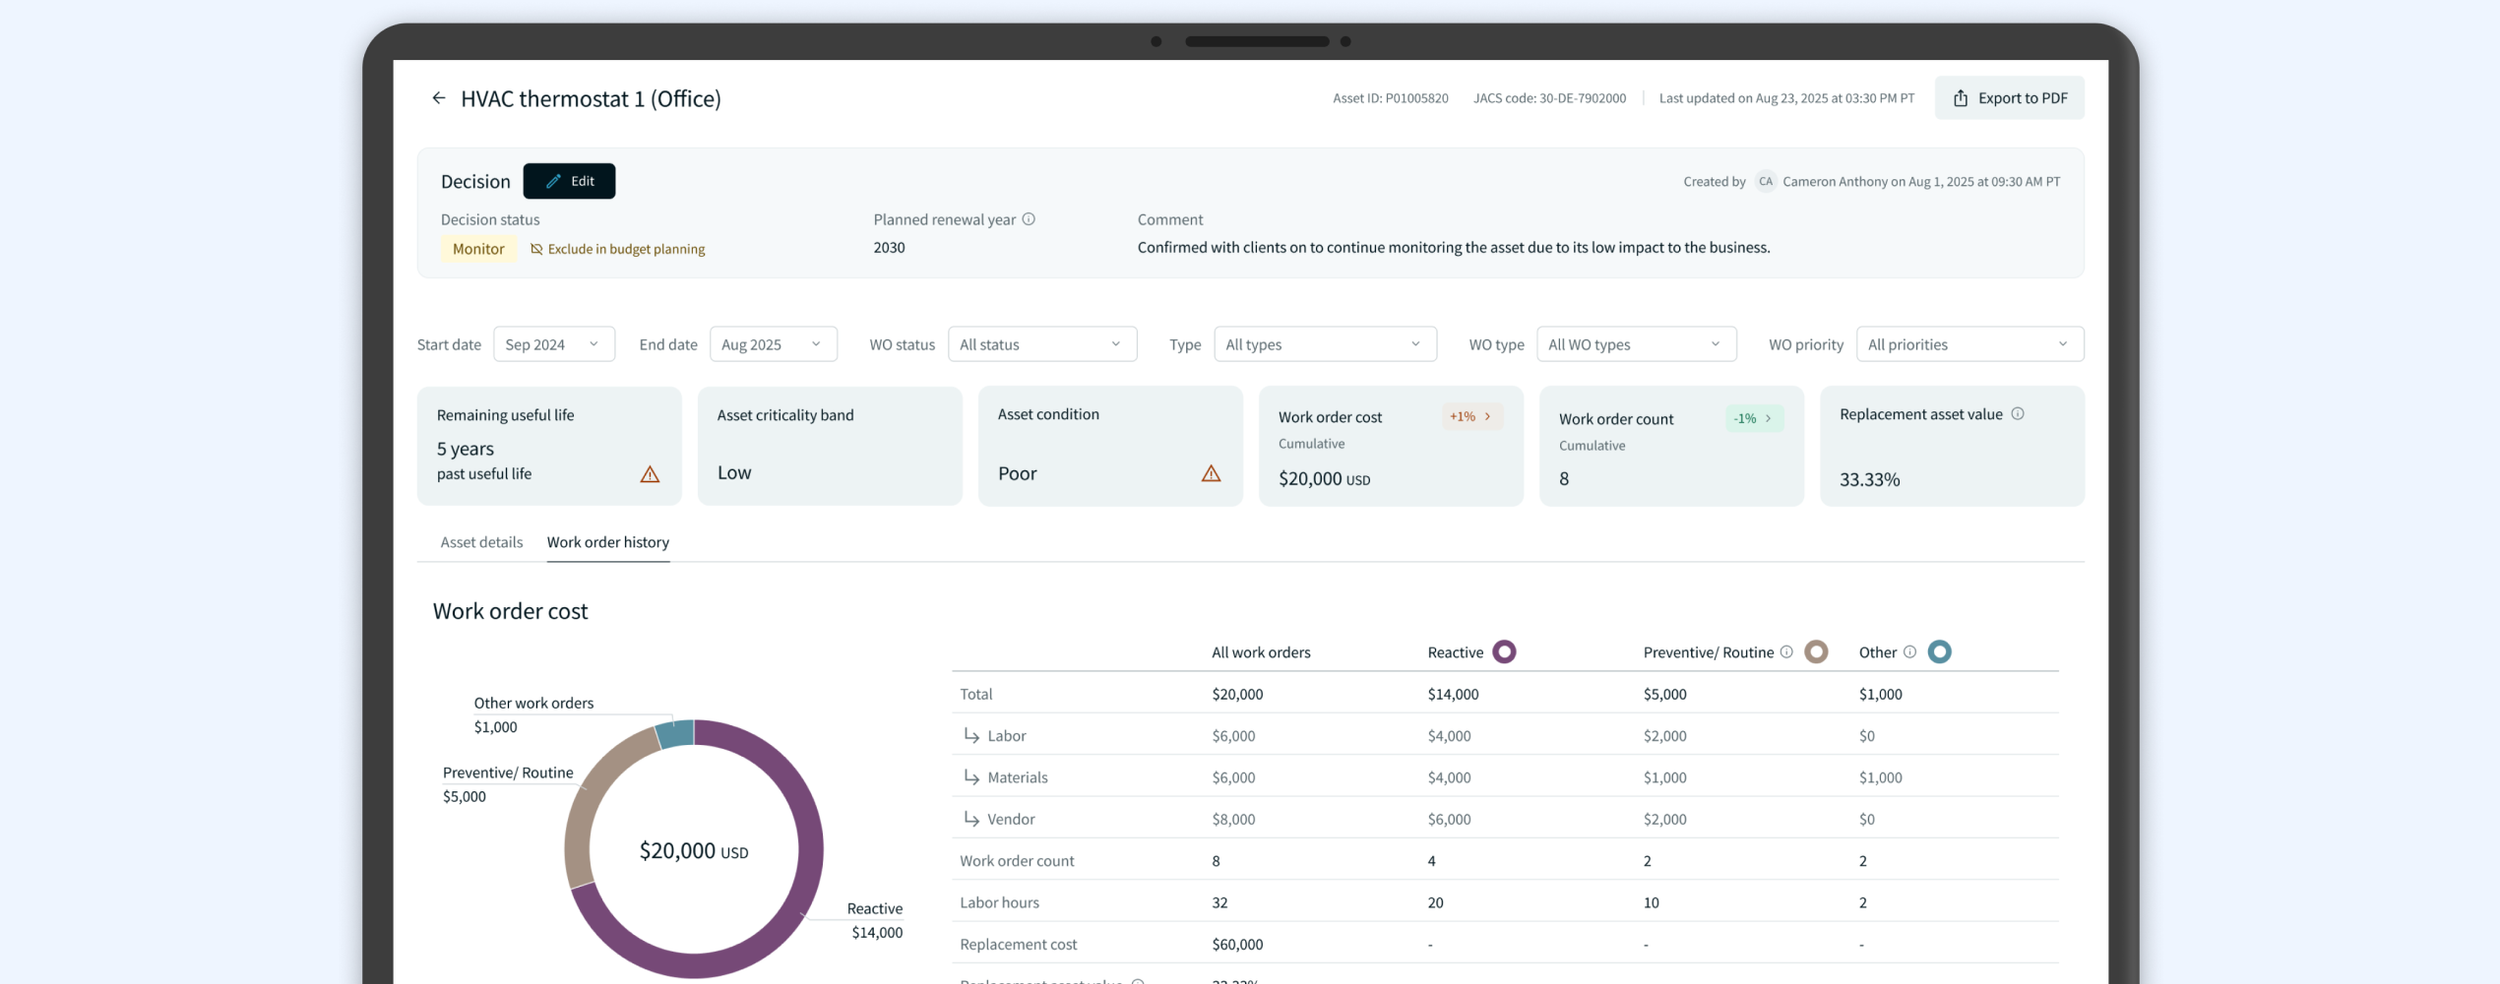Click the JACS code 30-DE-7902000 text
The height and width of the screenshot is (984, 2500).
pos(1549,98)
